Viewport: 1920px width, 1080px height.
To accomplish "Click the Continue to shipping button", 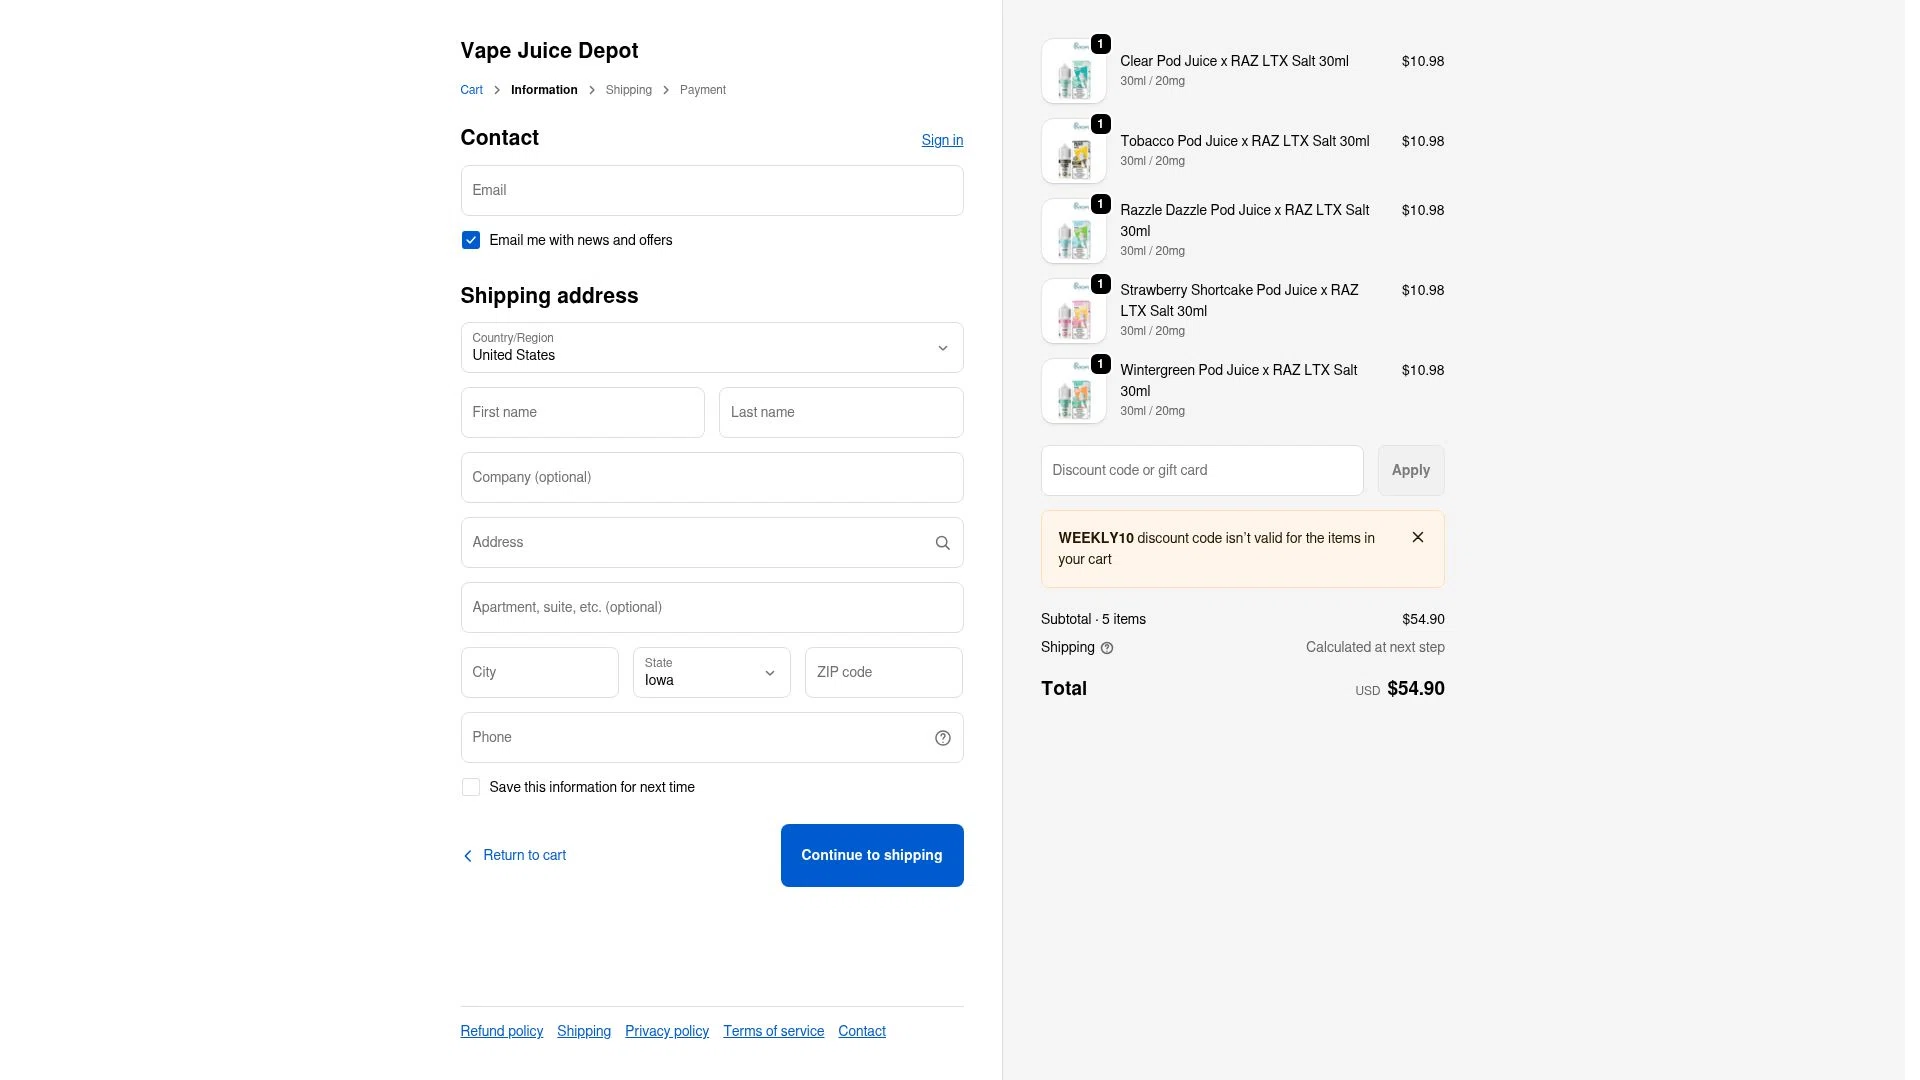I will coord(872,855).
